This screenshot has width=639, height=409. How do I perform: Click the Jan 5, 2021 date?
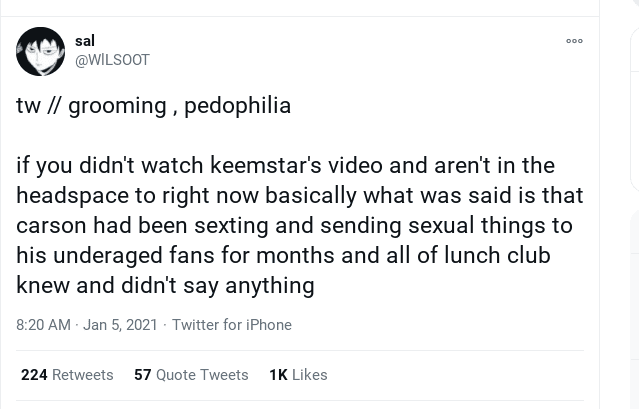tap(120, 325)
